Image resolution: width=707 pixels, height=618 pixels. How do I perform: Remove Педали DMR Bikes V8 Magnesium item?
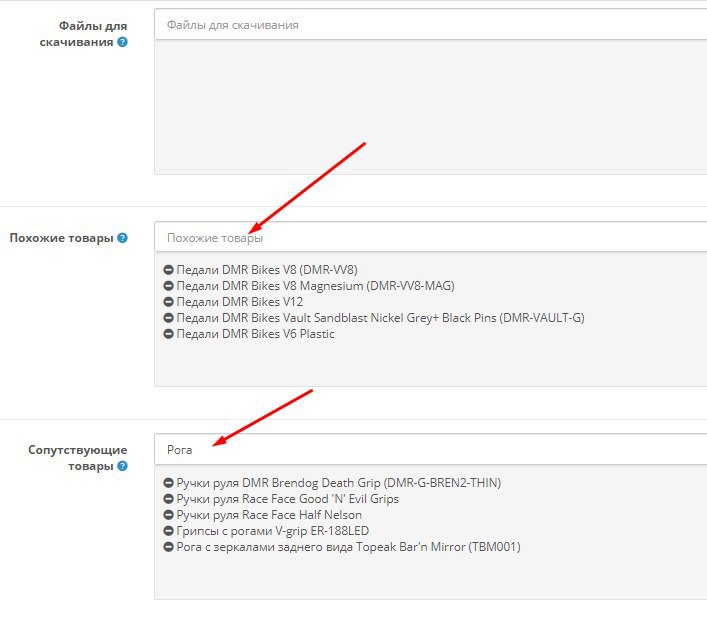pos(168,286)
